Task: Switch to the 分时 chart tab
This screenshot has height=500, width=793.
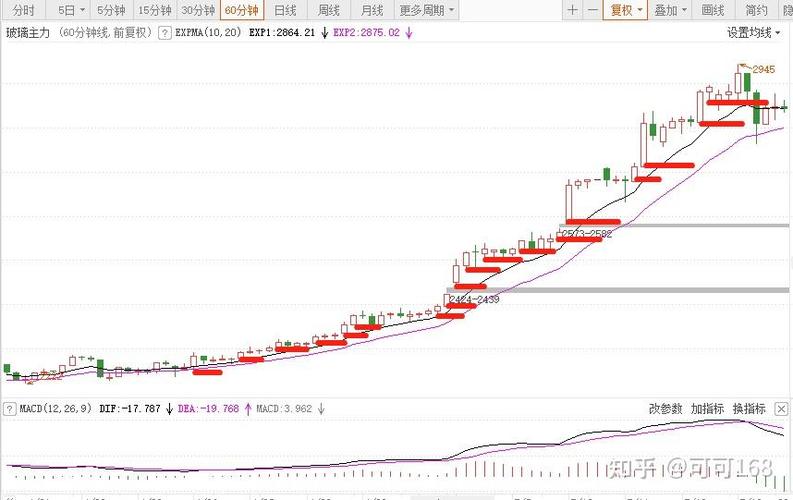Action: (x=23, y=10)
